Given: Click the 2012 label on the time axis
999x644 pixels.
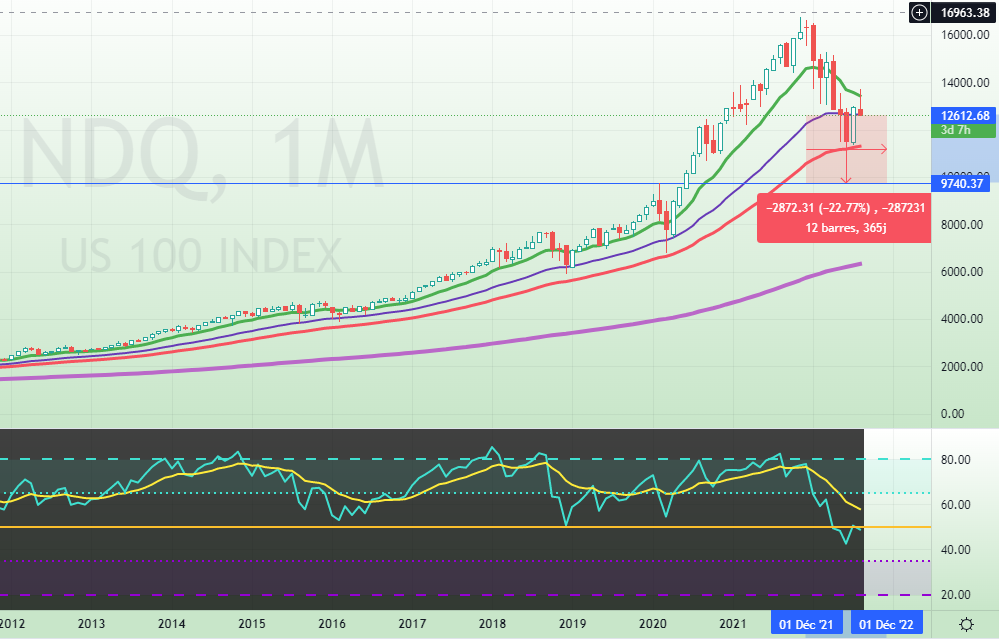Looking at the screenshot, I should [12, 624].
